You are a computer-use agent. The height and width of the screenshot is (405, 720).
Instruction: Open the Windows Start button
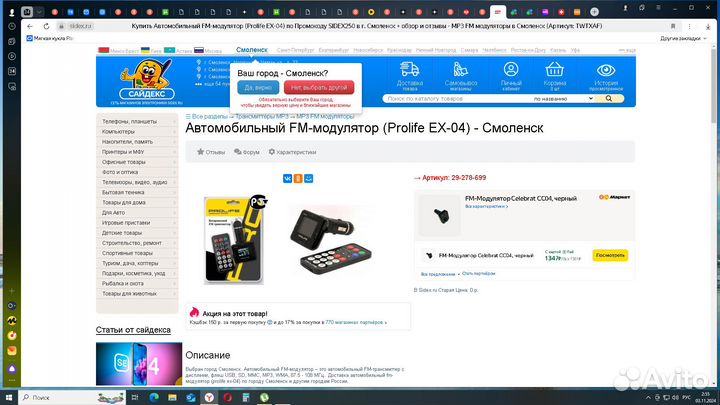click(x=9, y=397)
